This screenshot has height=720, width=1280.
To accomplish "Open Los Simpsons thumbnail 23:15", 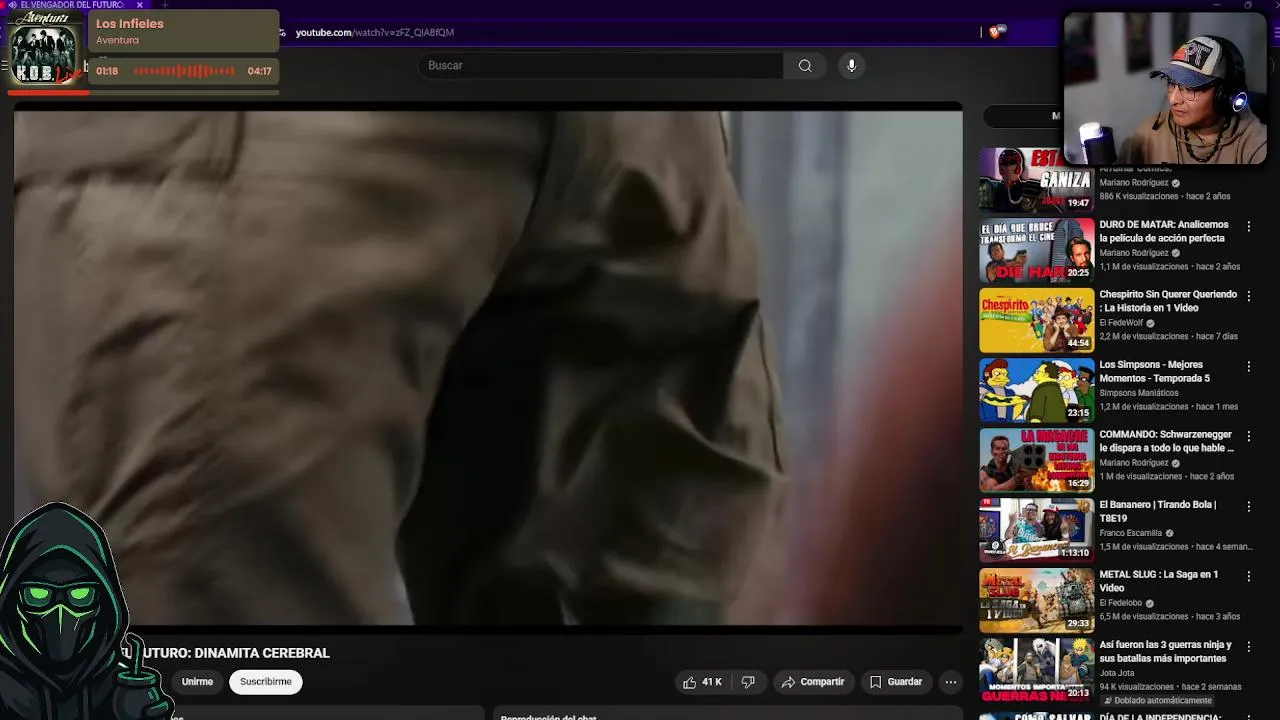I will click(1036, 390).
